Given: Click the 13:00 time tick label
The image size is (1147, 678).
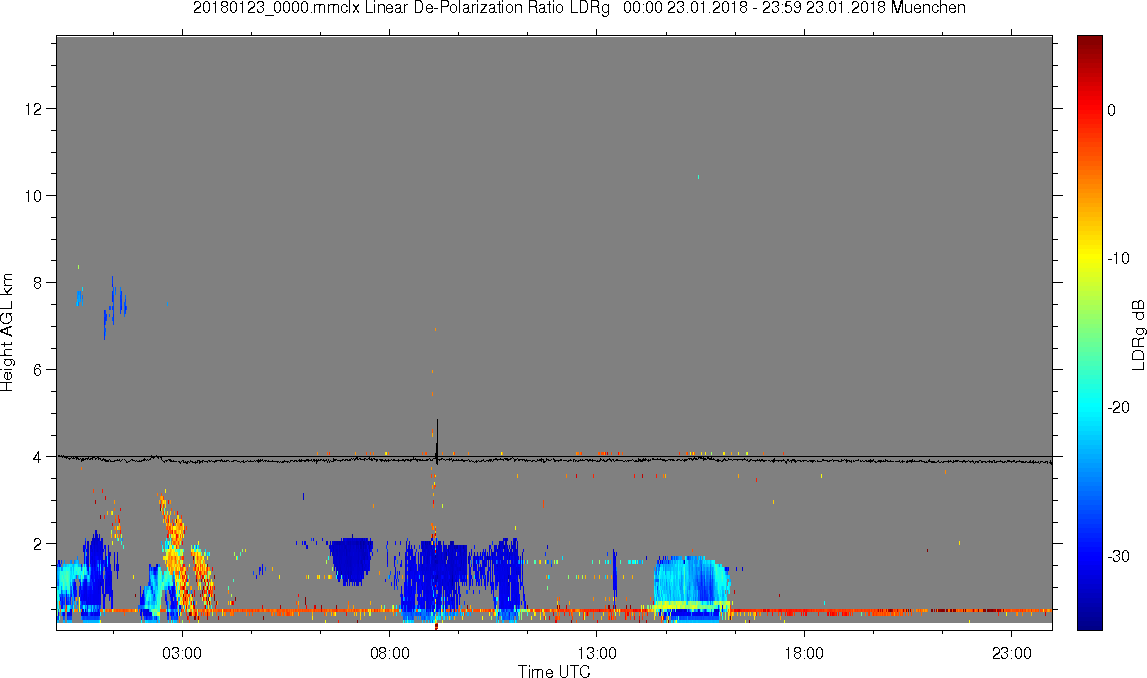Looking at the screenshot, I should pyautogui.click(x=597, y=652).
